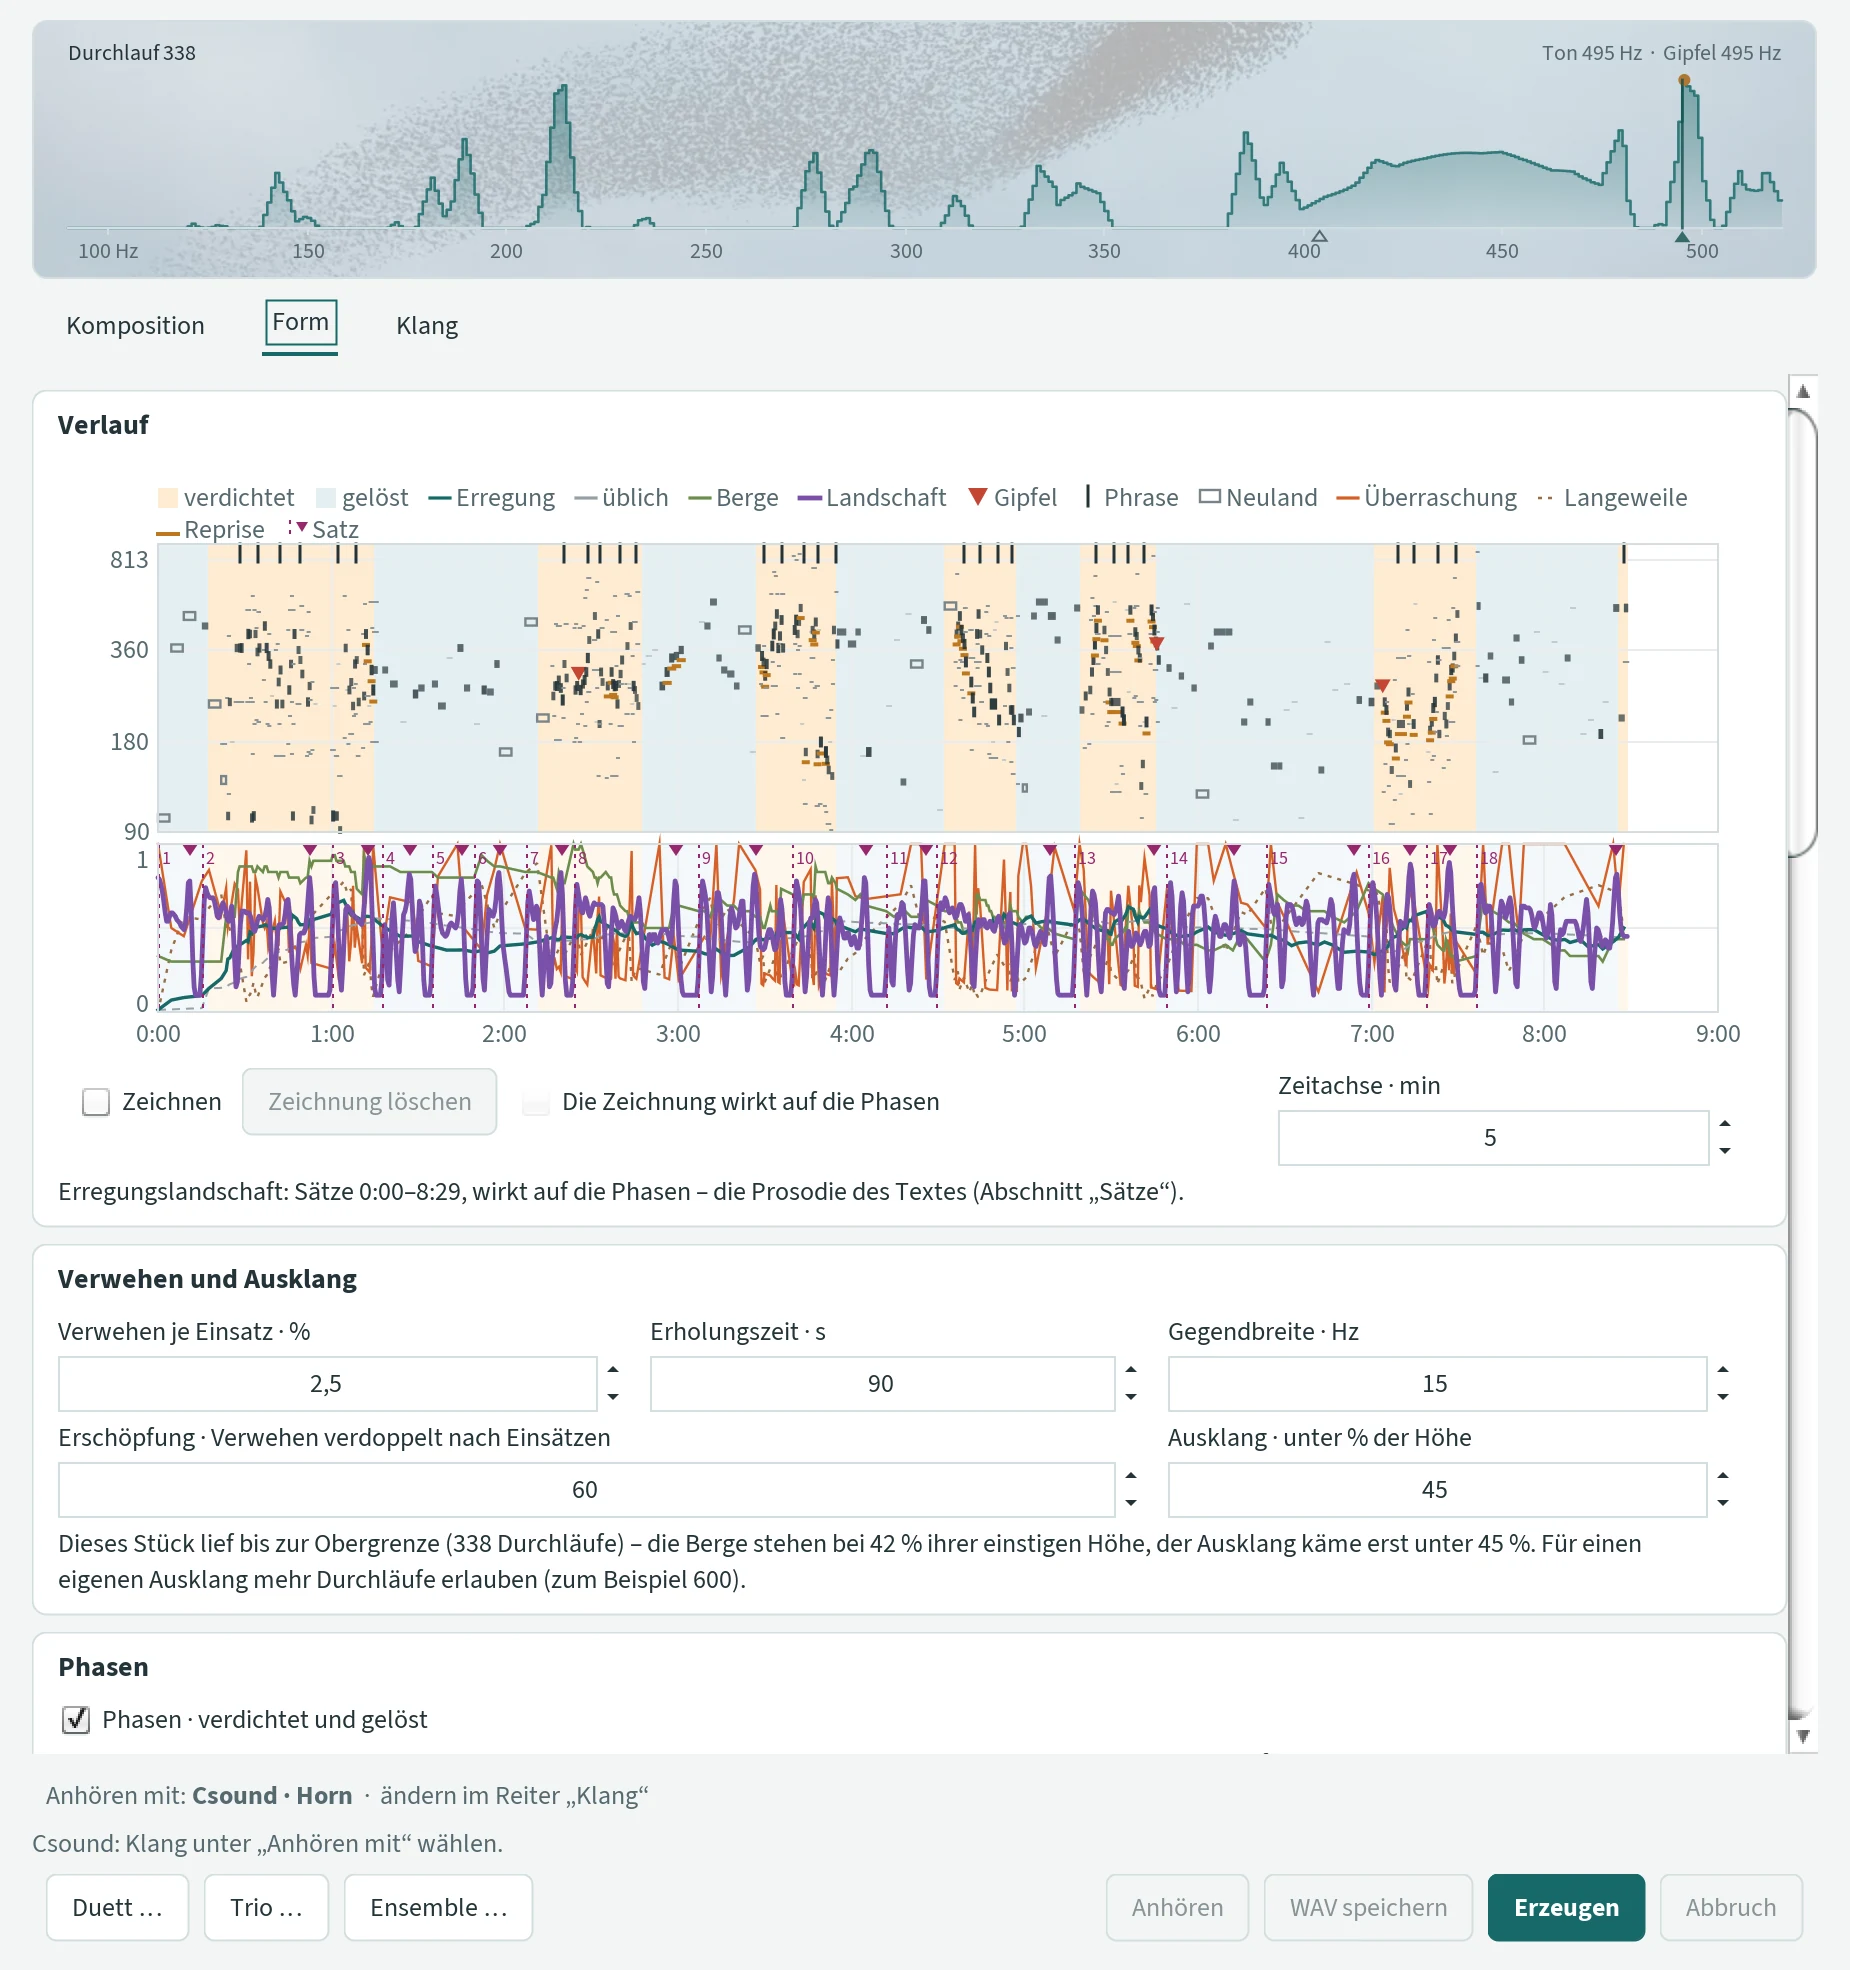Click the Gegenbreite field showing 15
Screen dimensions: 1850x1970
click(1437, 1384)
